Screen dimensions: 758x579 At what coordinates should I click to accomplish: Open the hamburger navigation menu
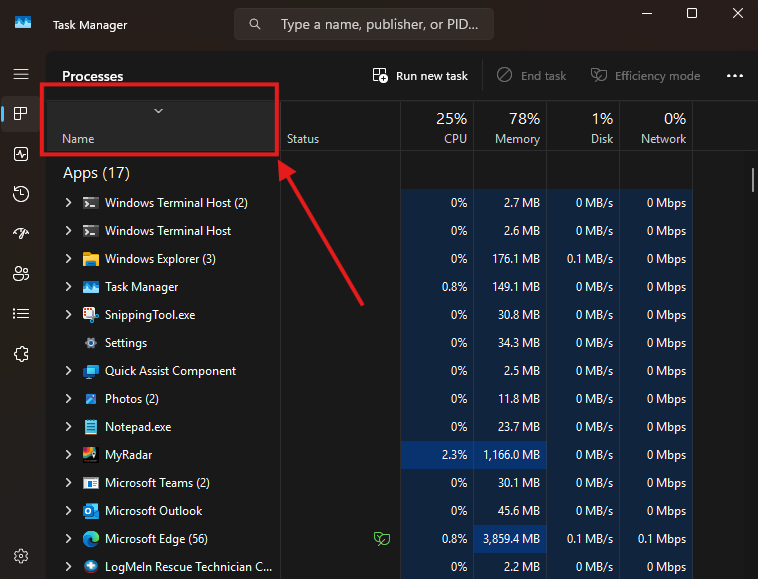21,74
